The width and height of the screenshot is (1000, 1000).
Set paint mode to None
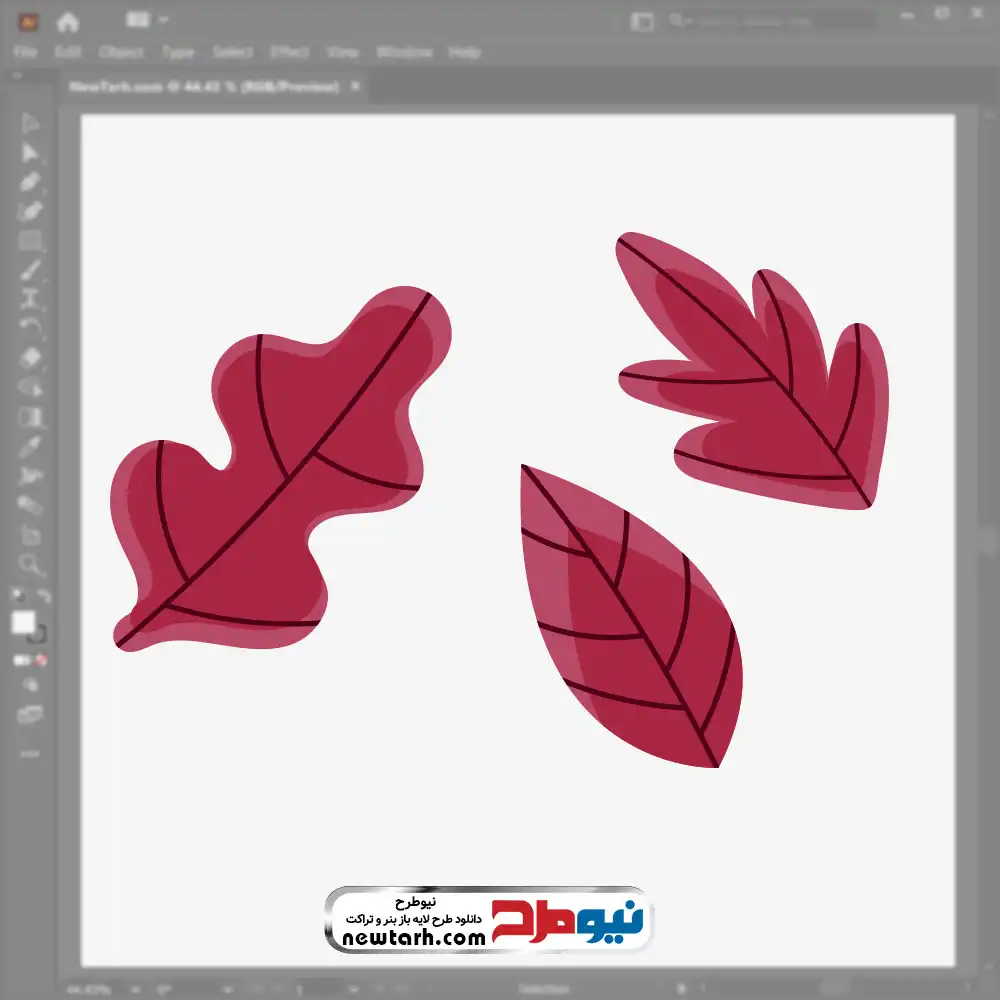point(42,660)
